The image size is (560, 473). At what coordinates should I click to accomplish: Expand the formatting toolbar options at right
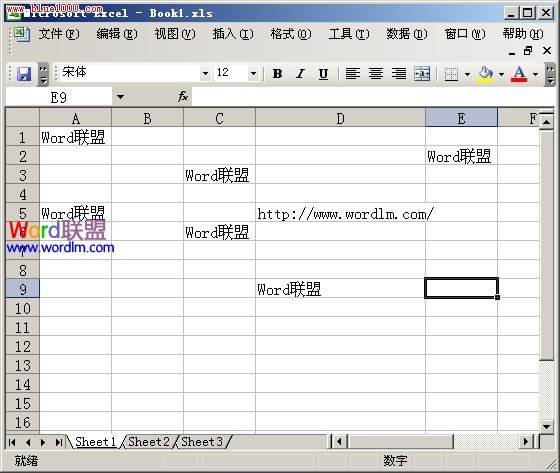(550, 74)
